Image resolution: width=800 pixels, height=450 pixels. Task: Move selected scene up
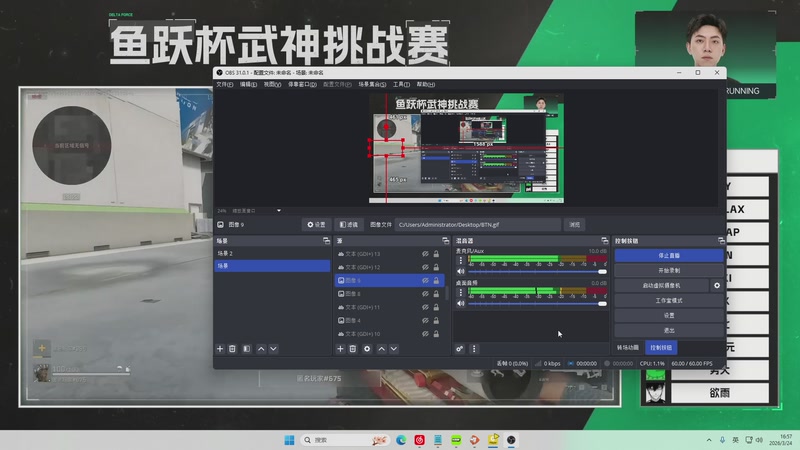click(x=261, y=349)
